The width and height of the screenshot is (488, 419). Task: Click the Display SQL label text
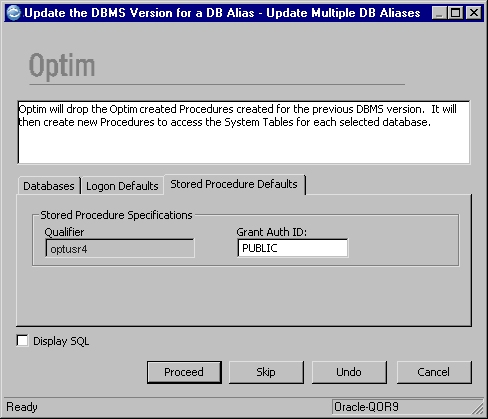pyautogui.click(x=61, y=341)
